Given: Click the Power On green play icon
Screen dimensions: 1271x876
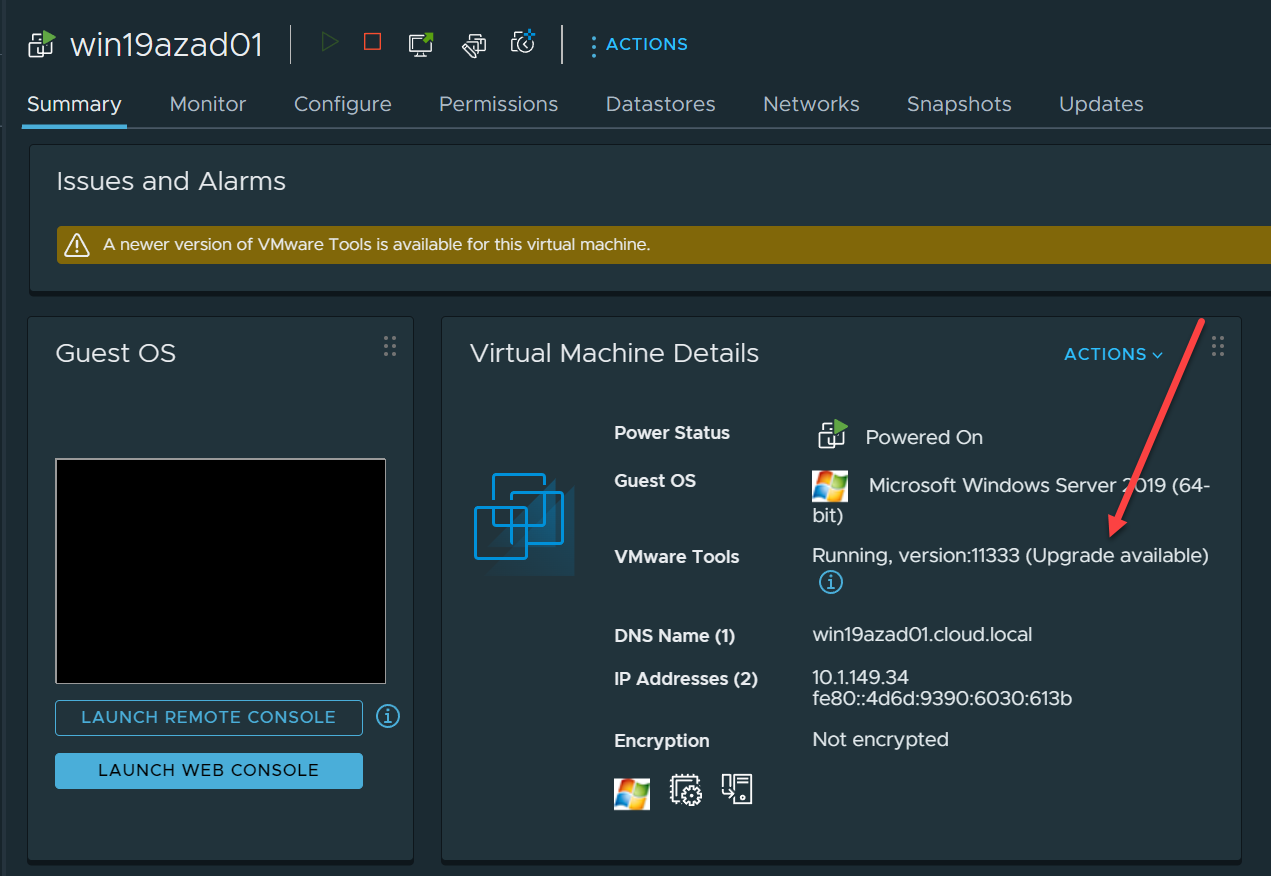Looking at the screenshot, I should click(x=330, y=42).
